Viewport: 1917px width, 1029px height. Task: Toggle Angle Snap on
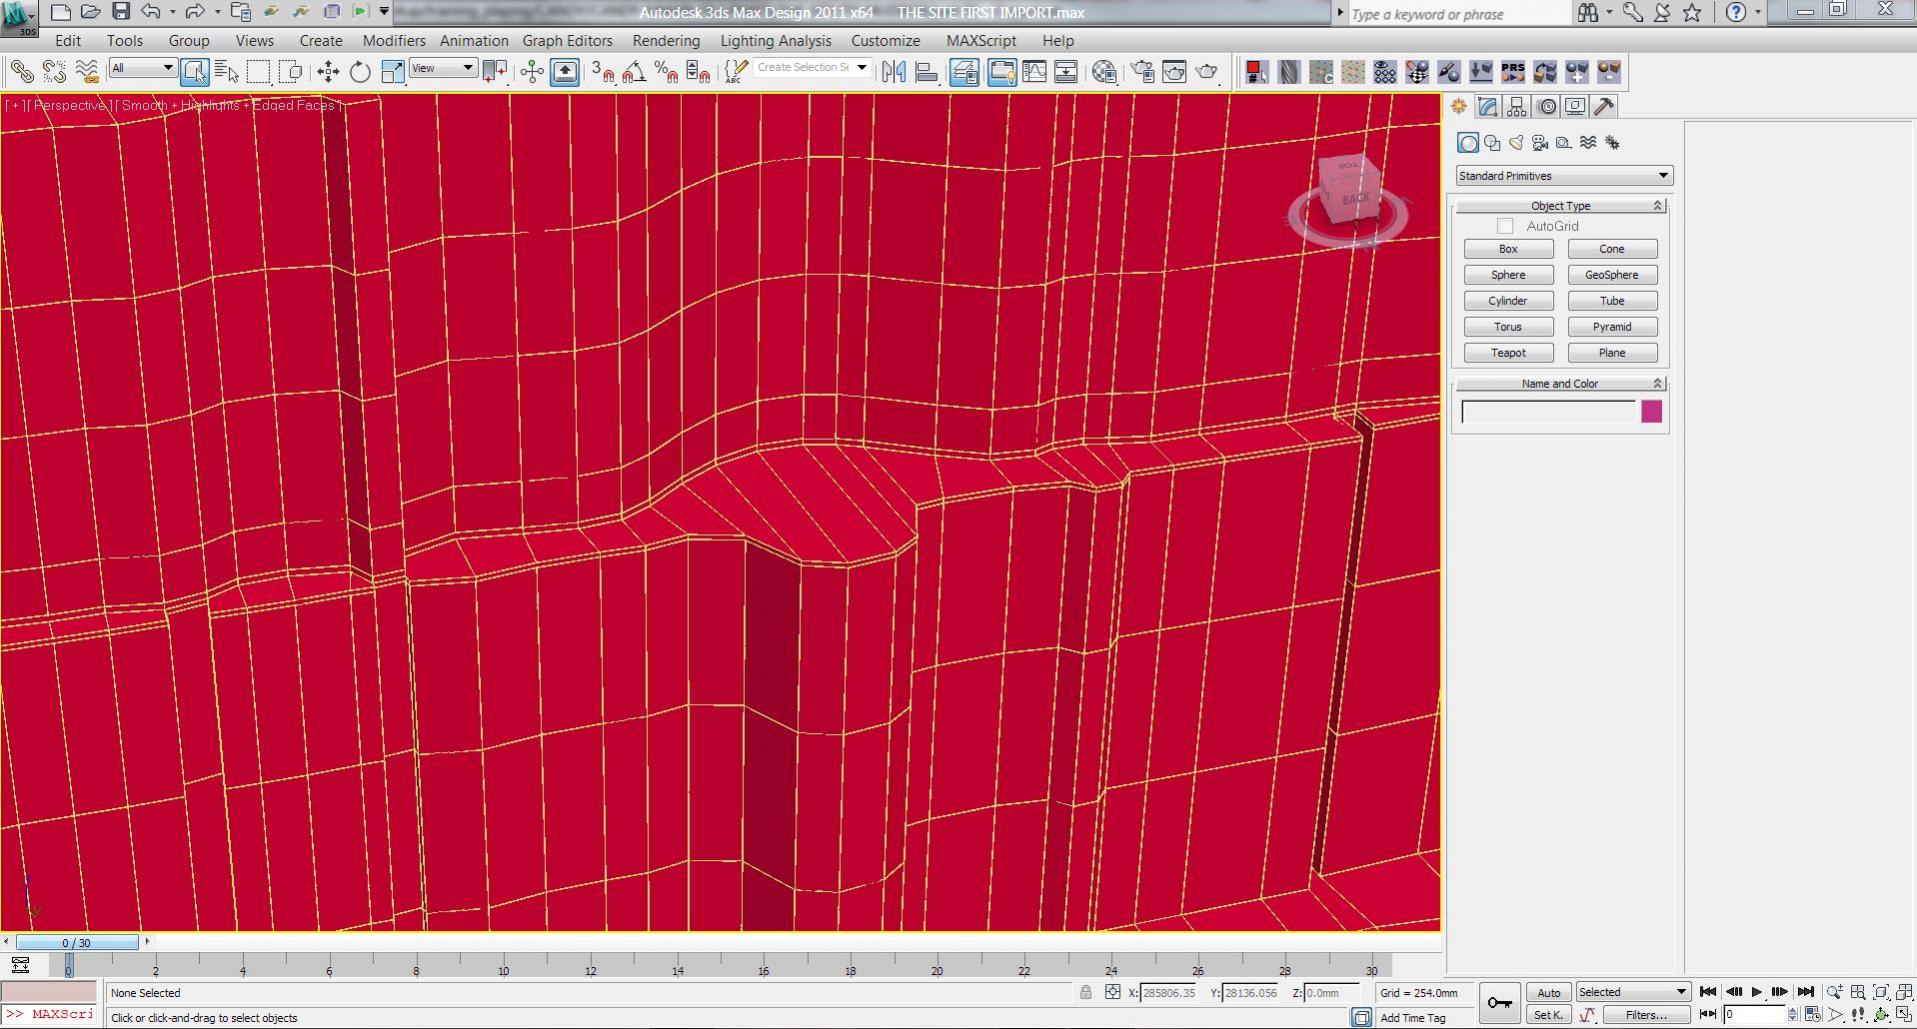(x=633, y=71)
